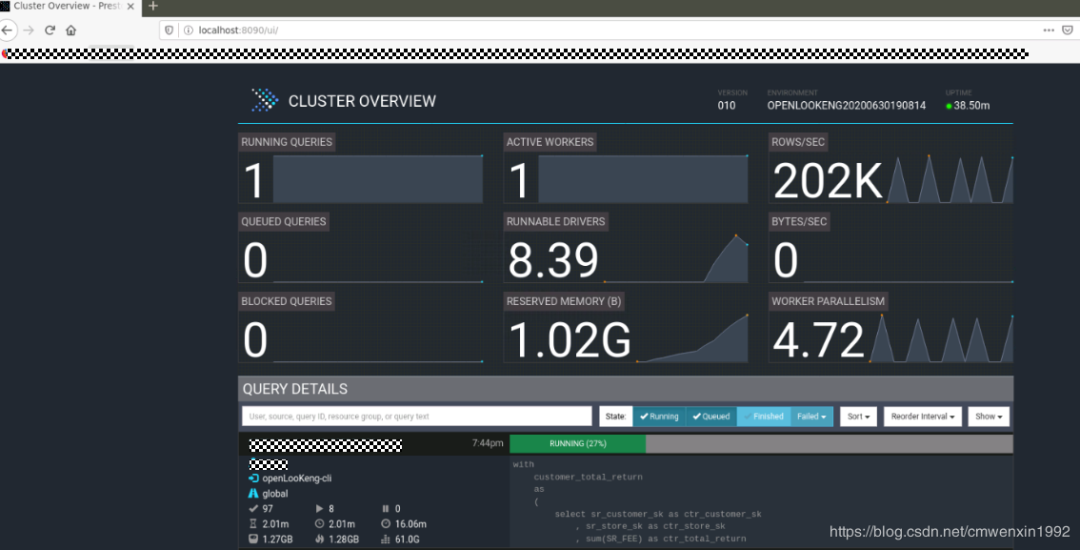Open the Failed state dropdown

[812, 416]
